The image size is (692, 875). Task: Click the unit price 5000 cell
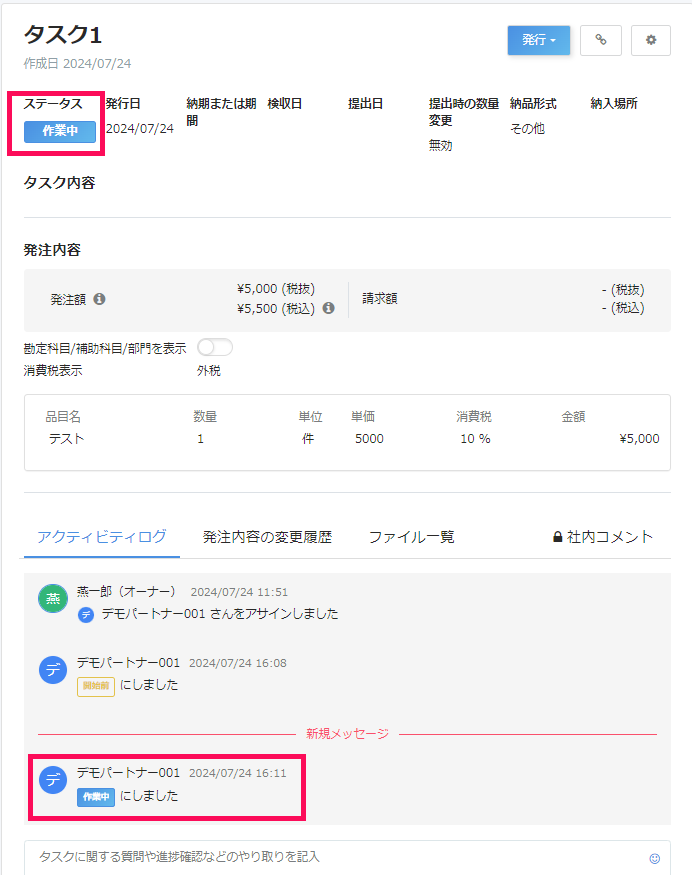click(x=369, y=439)
